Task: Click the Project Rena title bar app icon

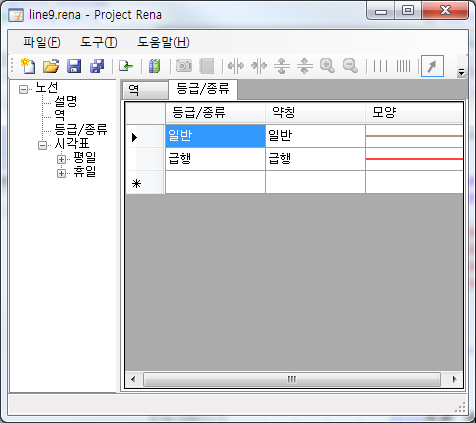Action: click(x=16, y=15)
